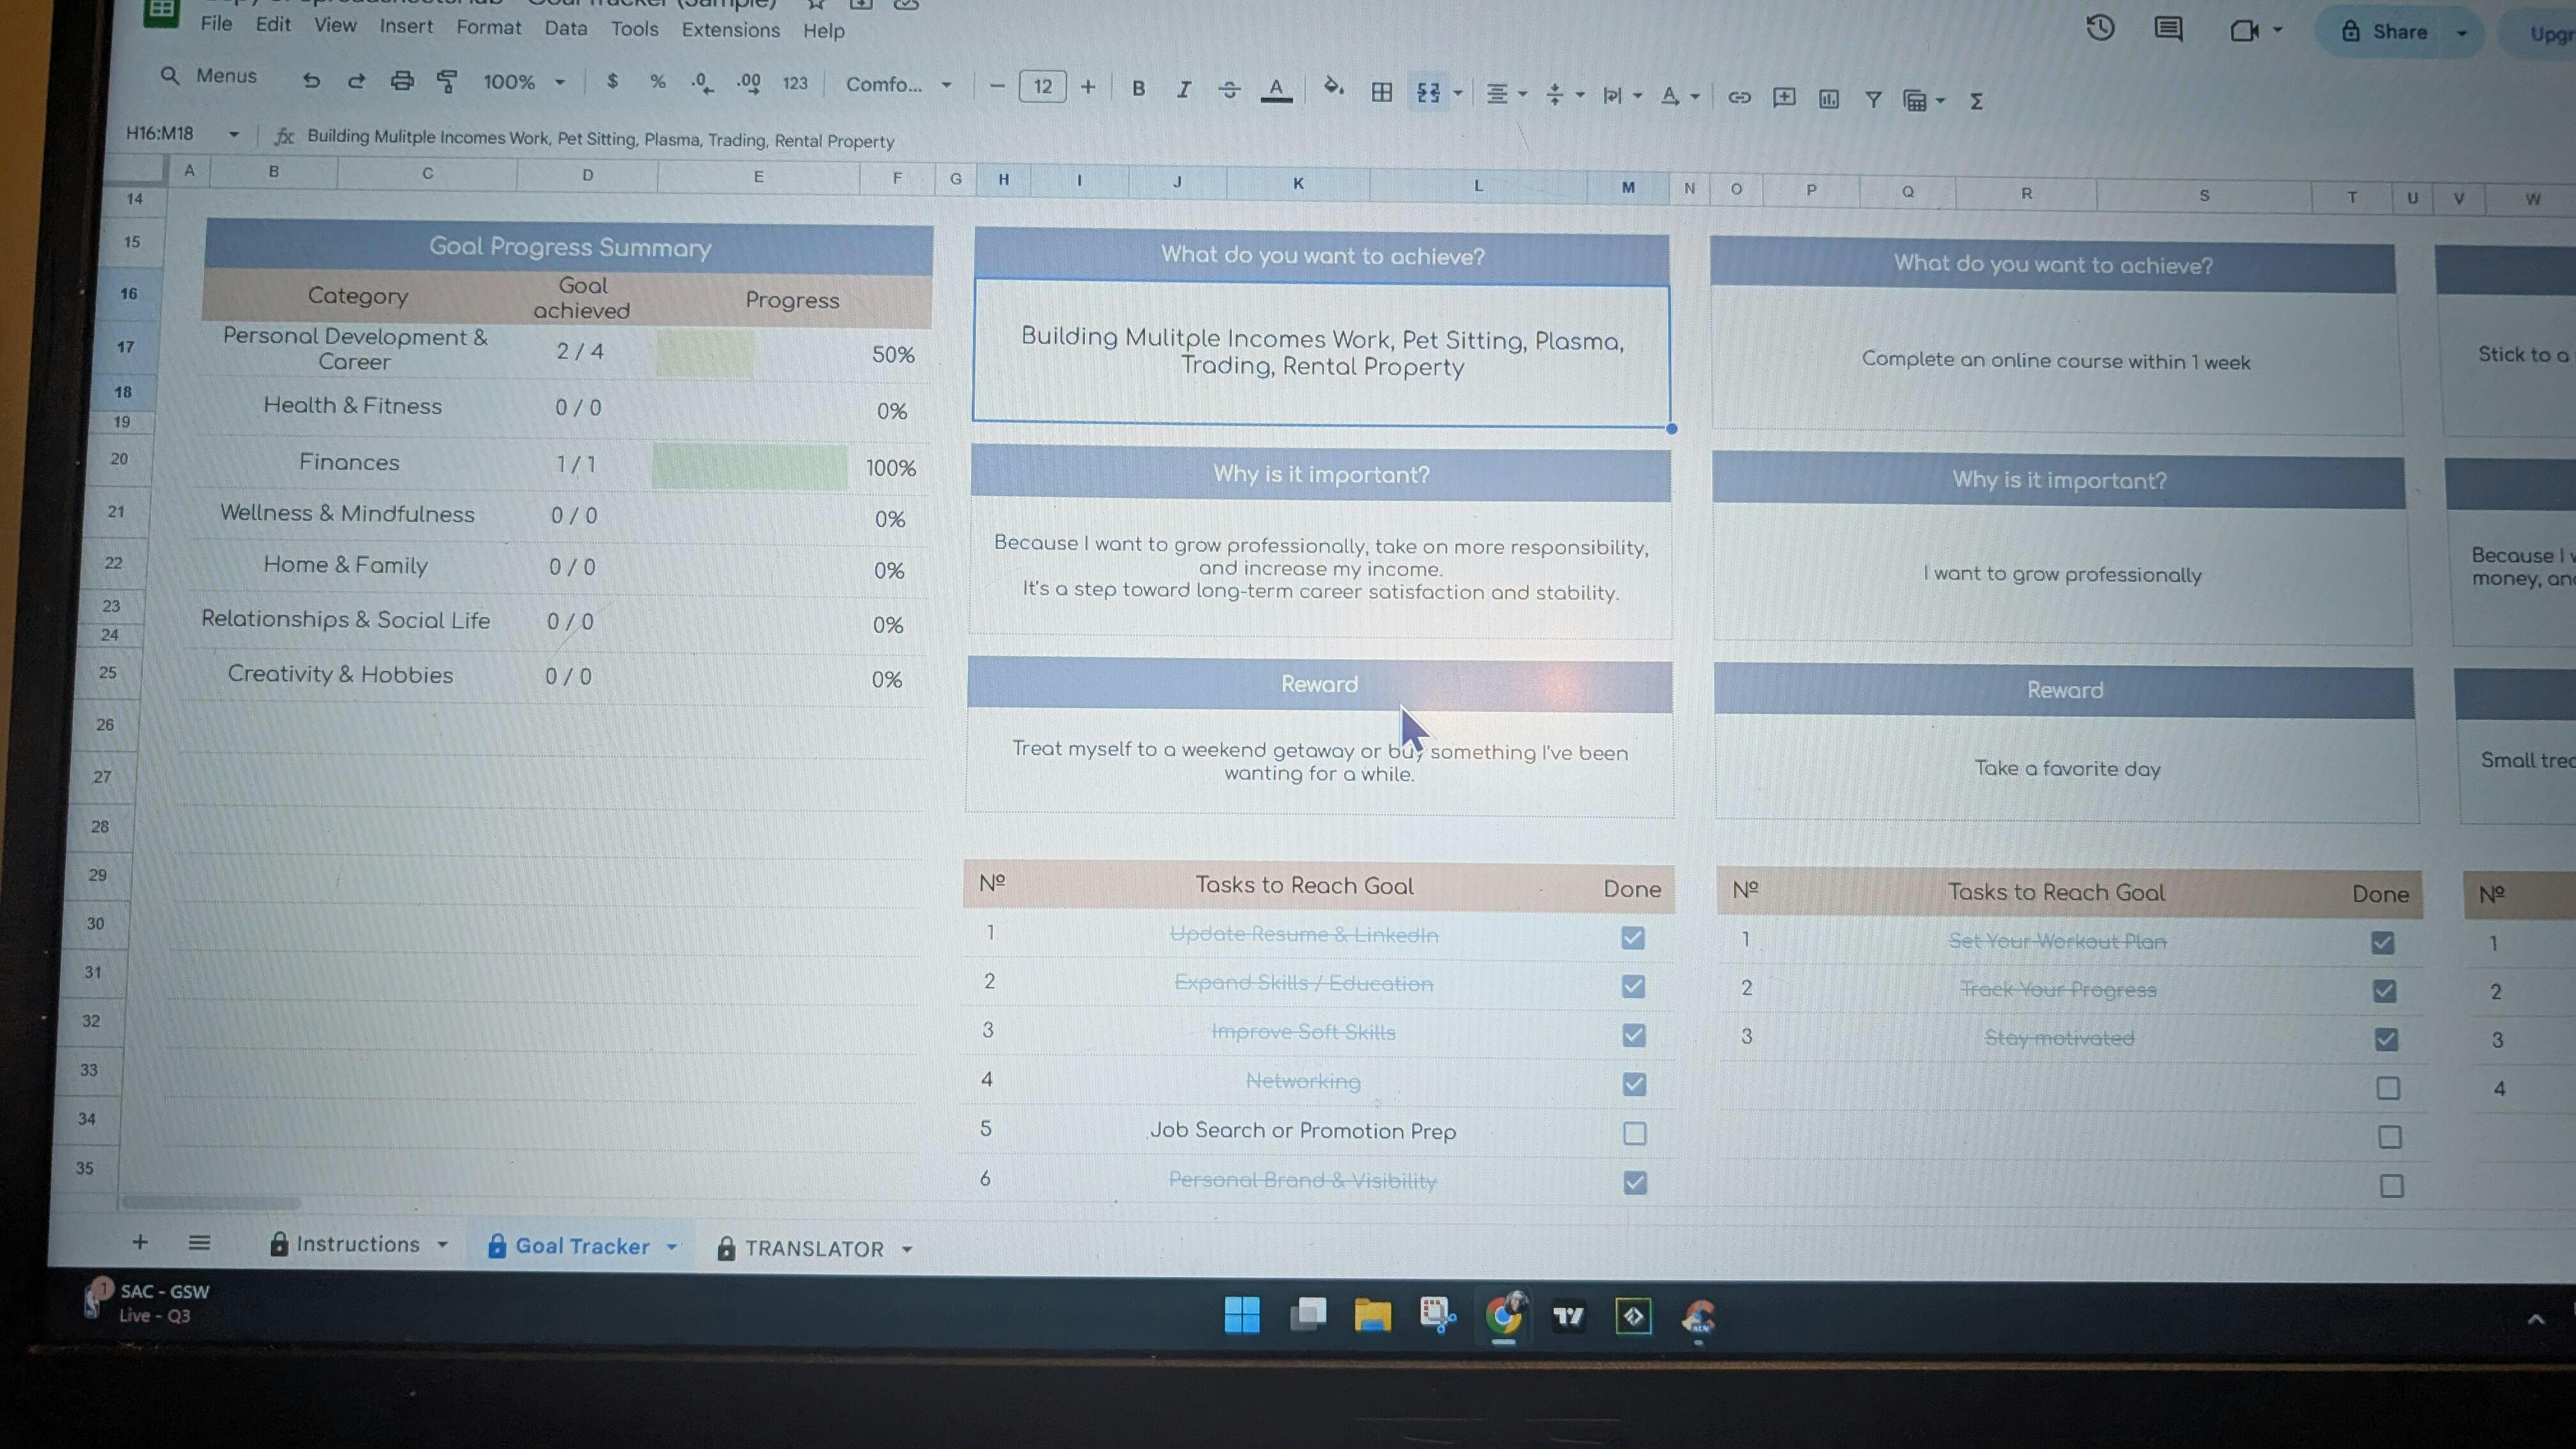The width and height of the screenshot is (2576, 1449).
Task: Add a new sheet with plus button
Action: click(140, 1242)
